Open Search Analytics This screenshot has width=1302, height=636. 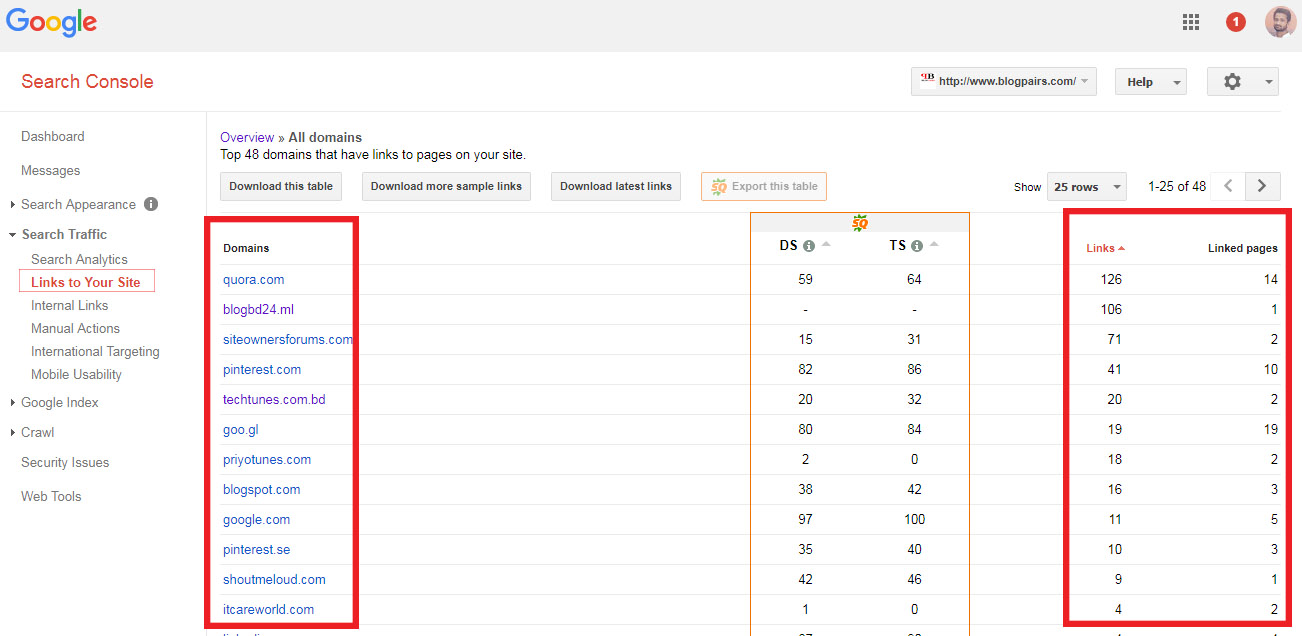79,259
